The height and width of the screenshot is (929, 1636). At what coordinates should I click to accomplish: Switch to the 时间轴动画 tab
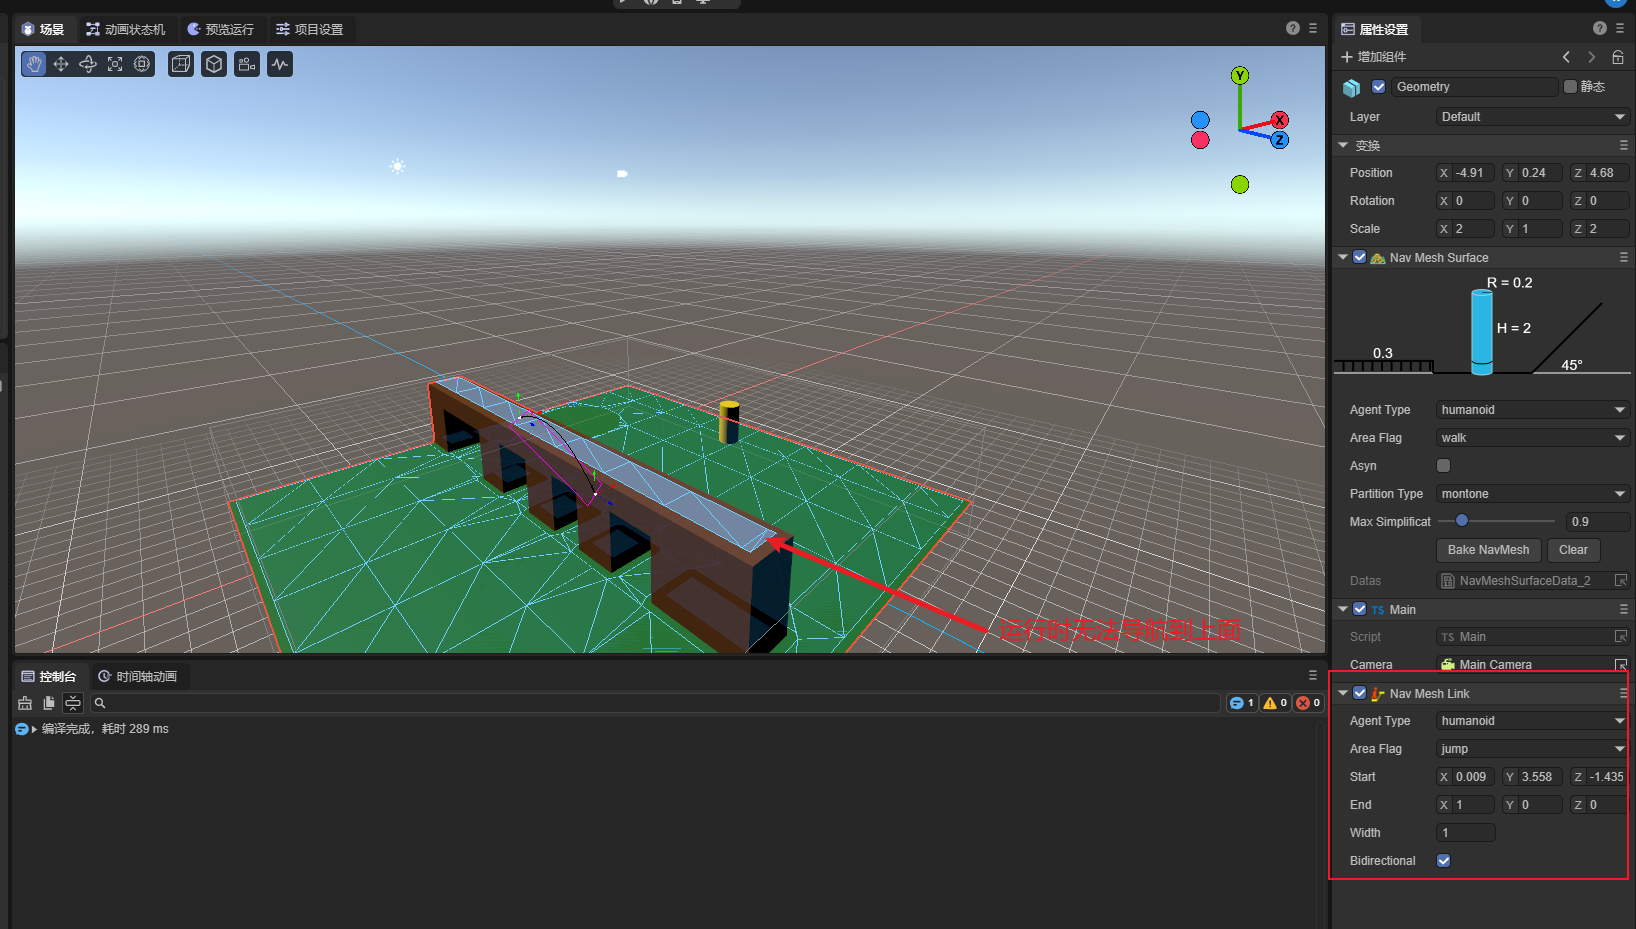pos(138,677)
